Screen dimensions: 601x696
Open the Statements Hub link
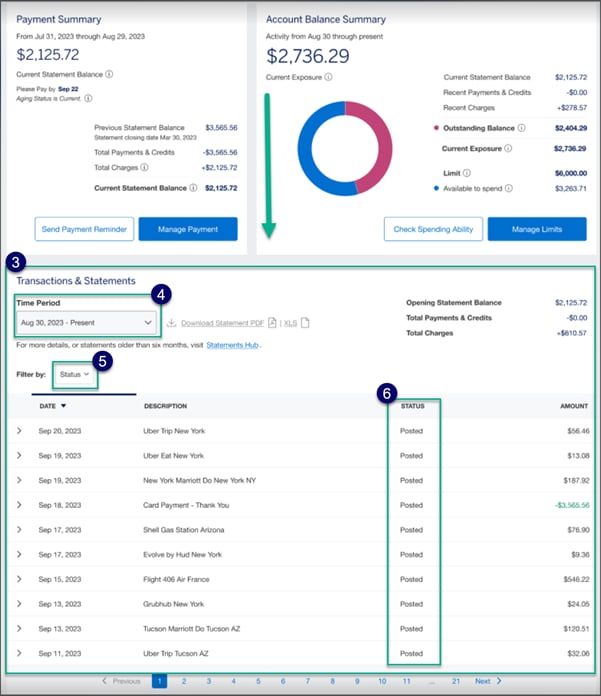[233, 345]
